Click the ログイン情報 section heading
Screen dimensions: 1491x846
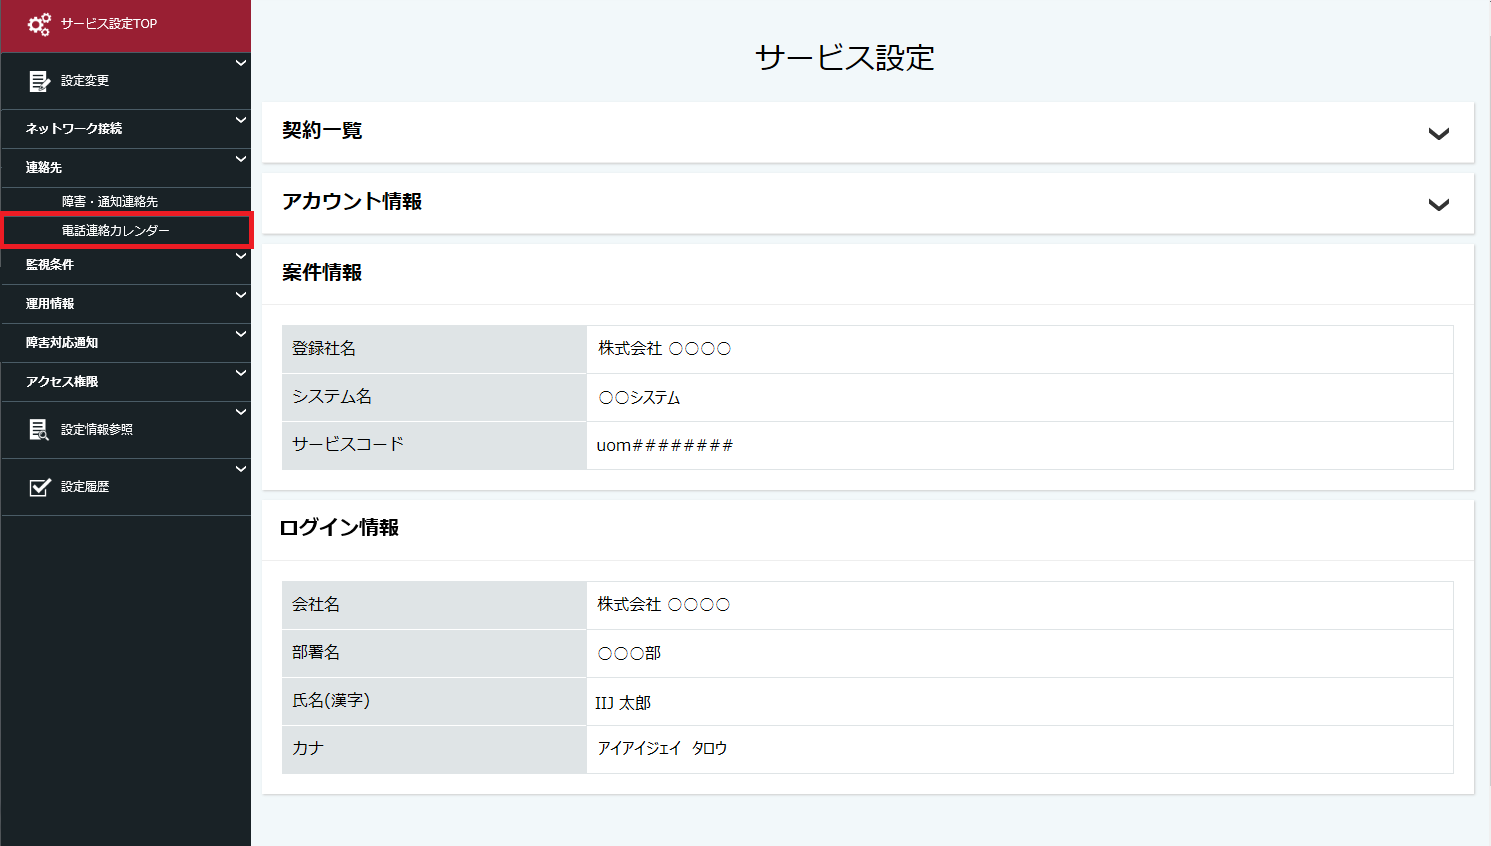(x=339, y=528)
